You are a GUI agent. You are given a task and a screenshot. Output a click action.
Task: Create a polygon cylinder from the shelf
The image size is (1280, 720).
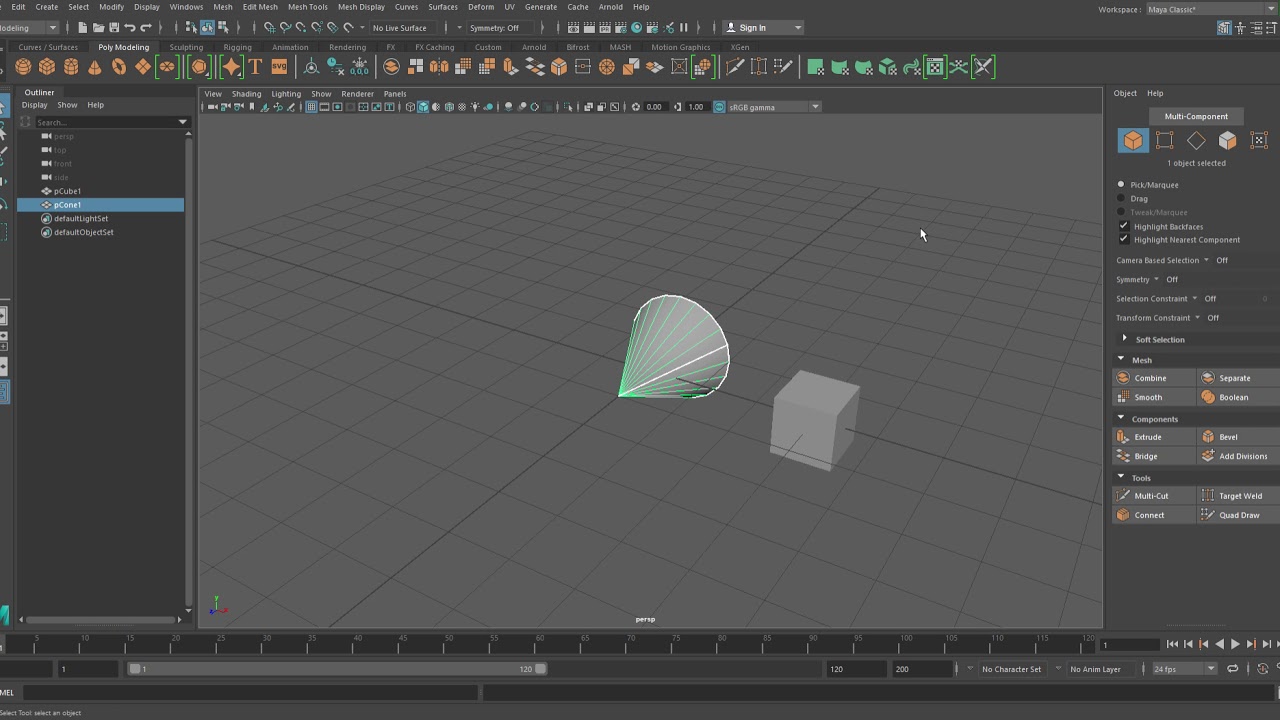click(71, 67)
